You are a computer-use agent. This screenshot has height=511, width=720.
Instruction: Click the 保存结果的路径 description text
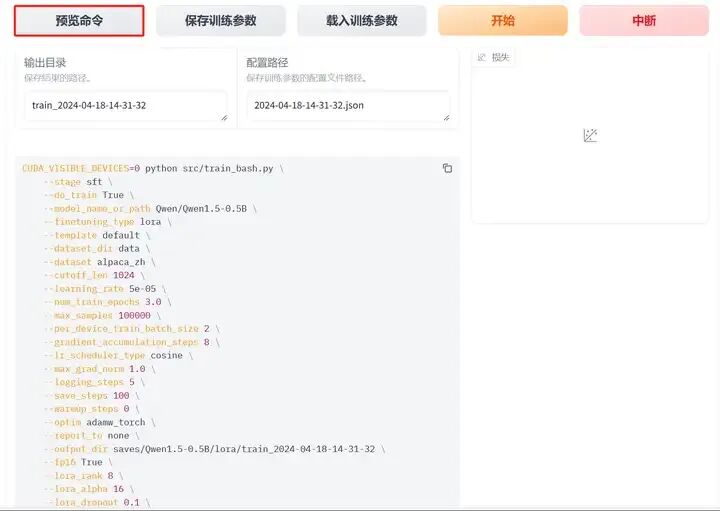click(x=58, y=78)
